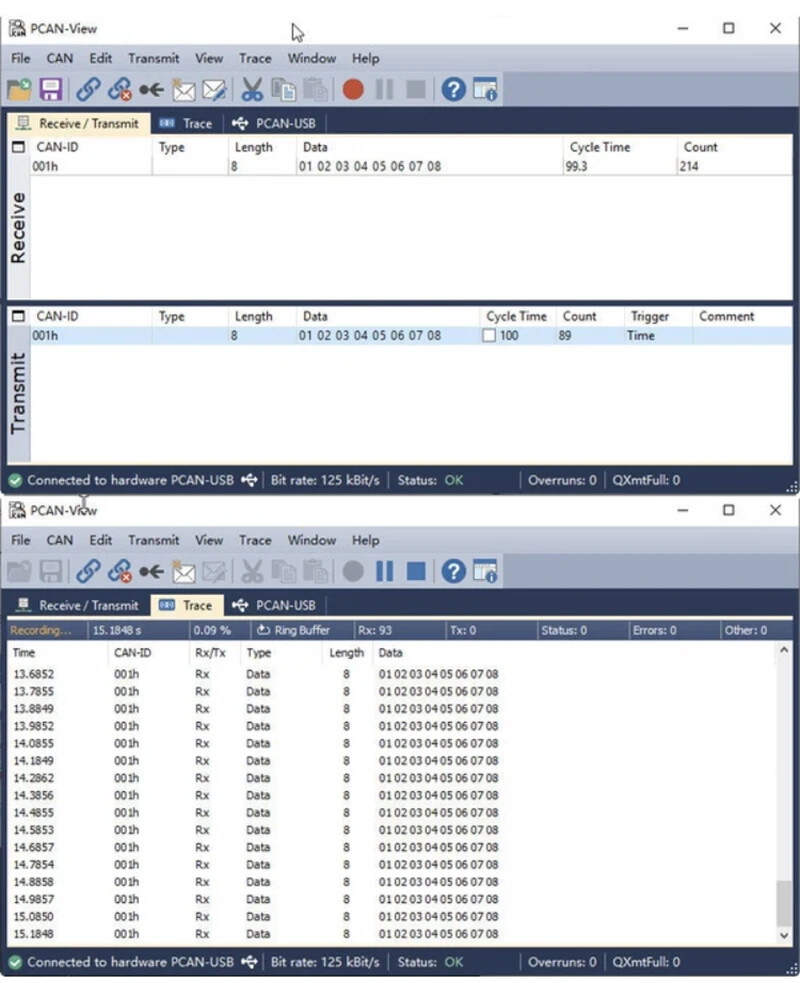Click the Connect link icon in top toolbar
The image size is (800, 983).
point(88,90)
